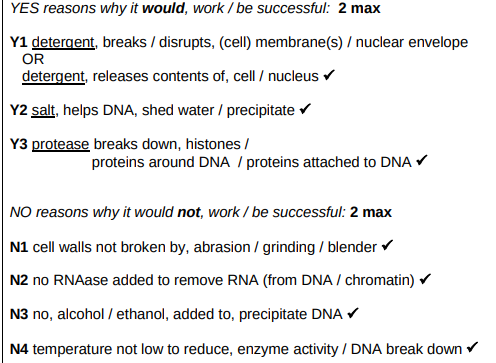Click the bold label 'N3'

(x=19, y=314)
